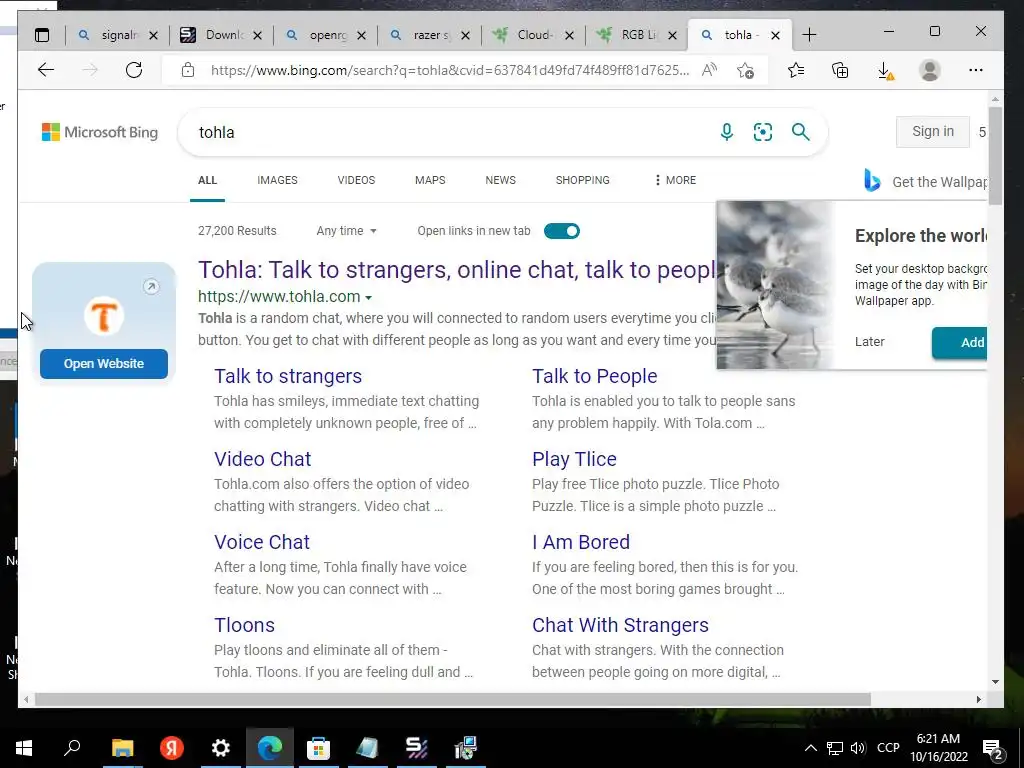
Task: Select the VIDEOS search category
Action: (x=356, y=180)
